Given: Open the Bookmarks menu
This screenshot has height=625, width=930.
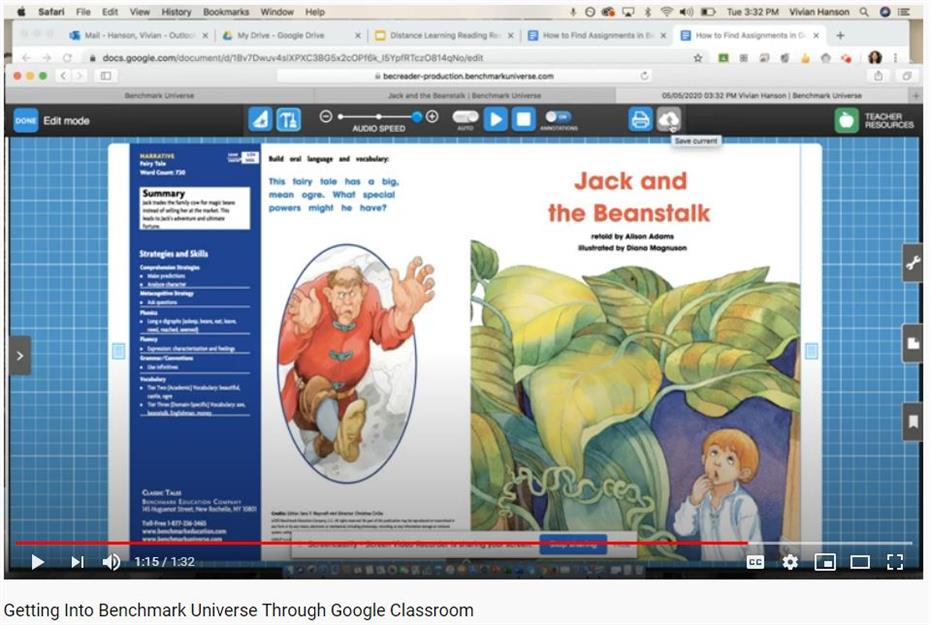Looking at the screenshot, I should (226, 12).
